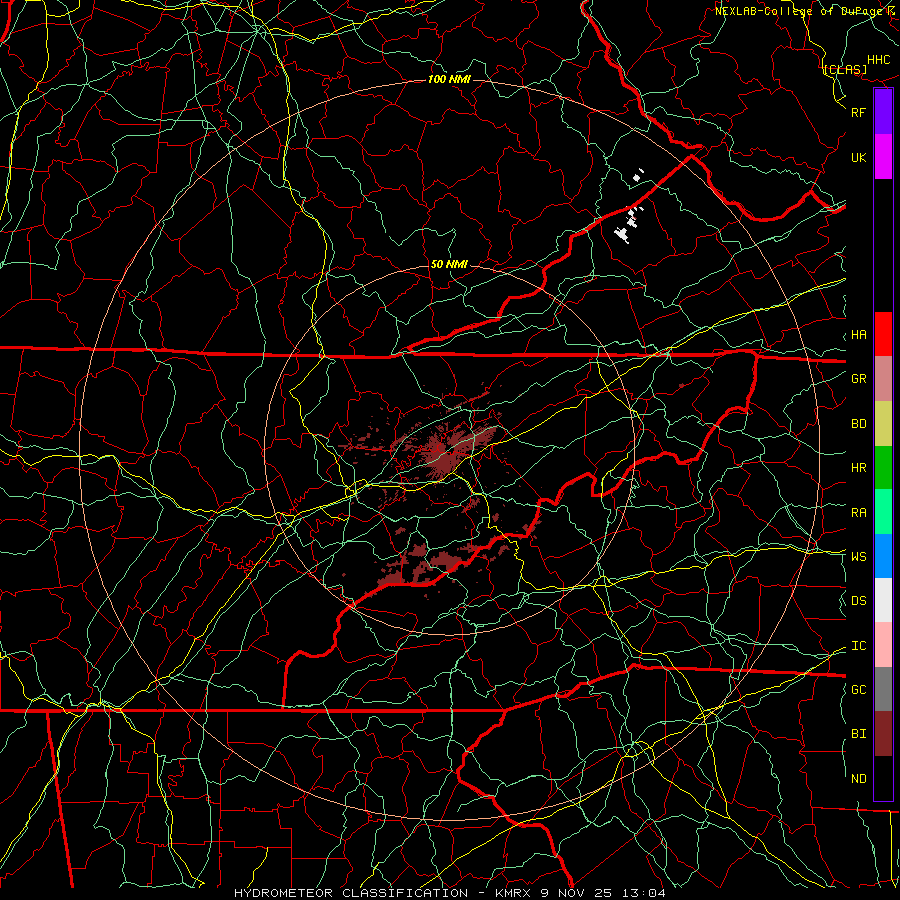Select the GR legend color block
This screenshot has width=900, height=900.
(883, 379)
